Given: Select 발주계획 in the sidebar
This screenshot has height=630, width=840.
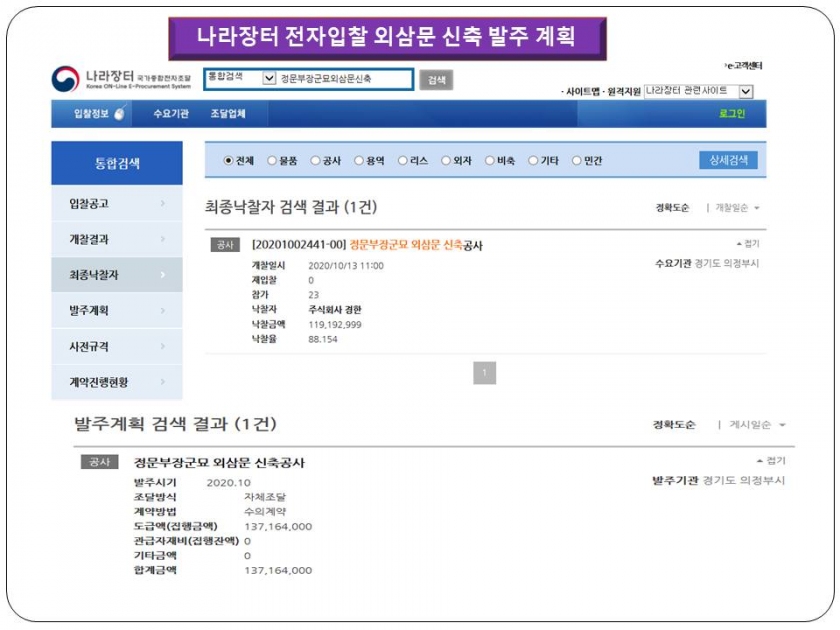Looking at the screenshot, I should pyautogui.click(x=117, y=311).
